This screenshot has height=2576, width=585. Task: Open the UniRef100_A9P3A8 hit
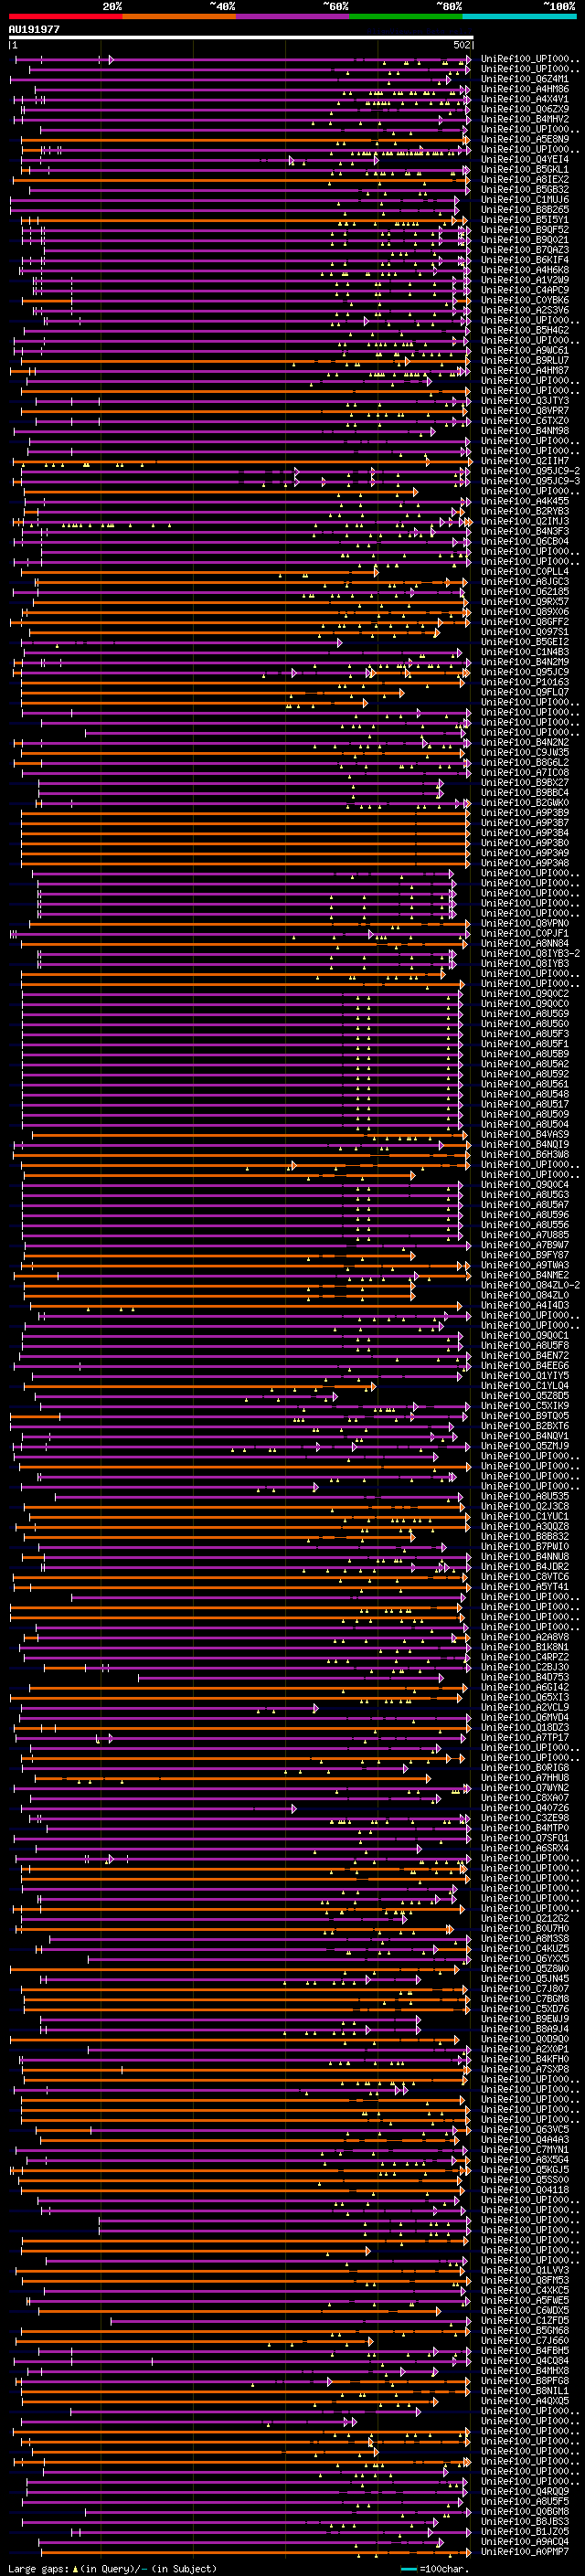tap(524, 863)
